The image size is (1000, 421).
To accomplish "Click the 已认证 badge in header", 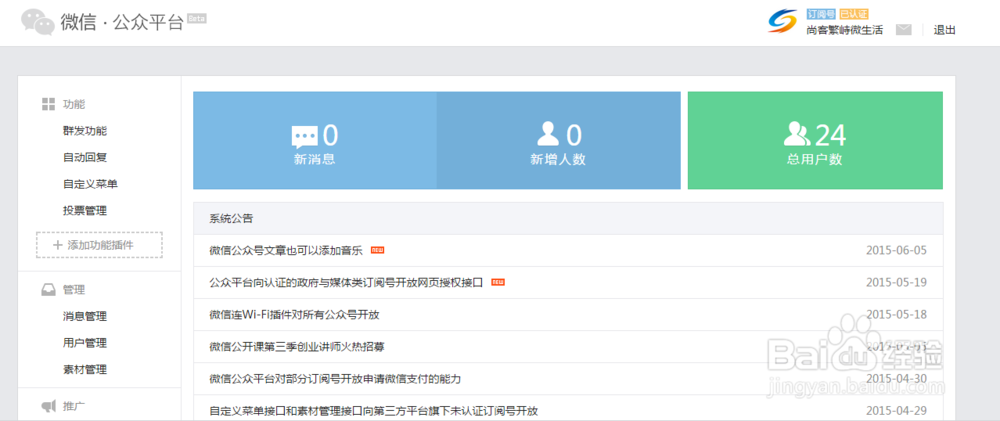I will pyautogui.click(x=853, y=14).
